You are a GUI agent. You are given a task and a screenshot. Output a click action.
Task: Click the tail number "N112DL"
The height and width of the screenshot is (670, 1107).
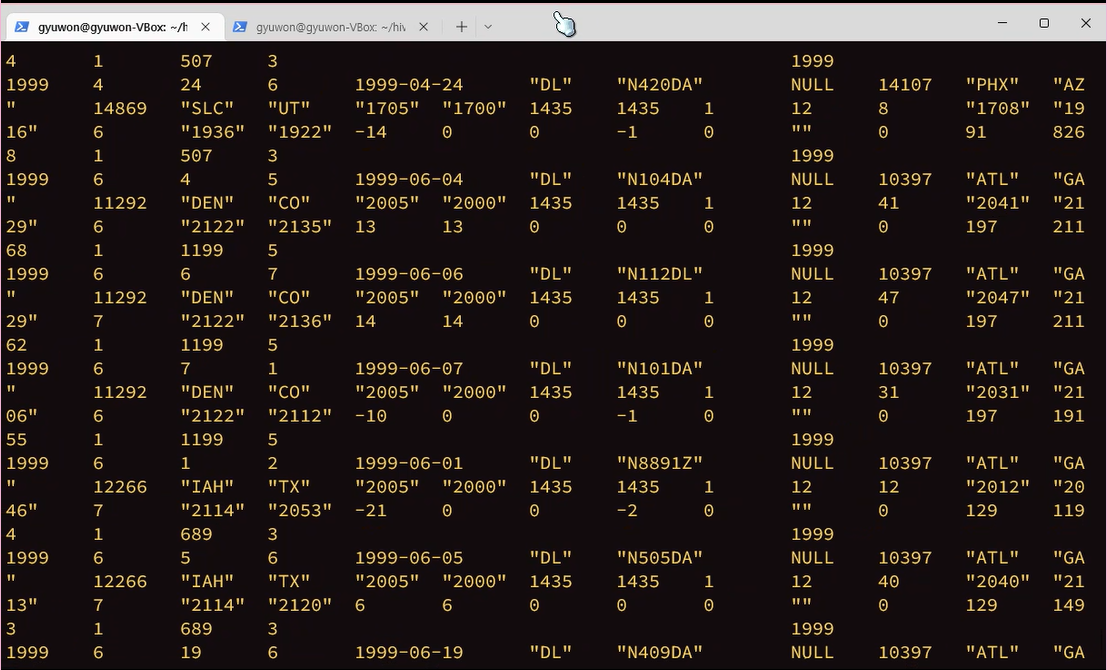659,274
